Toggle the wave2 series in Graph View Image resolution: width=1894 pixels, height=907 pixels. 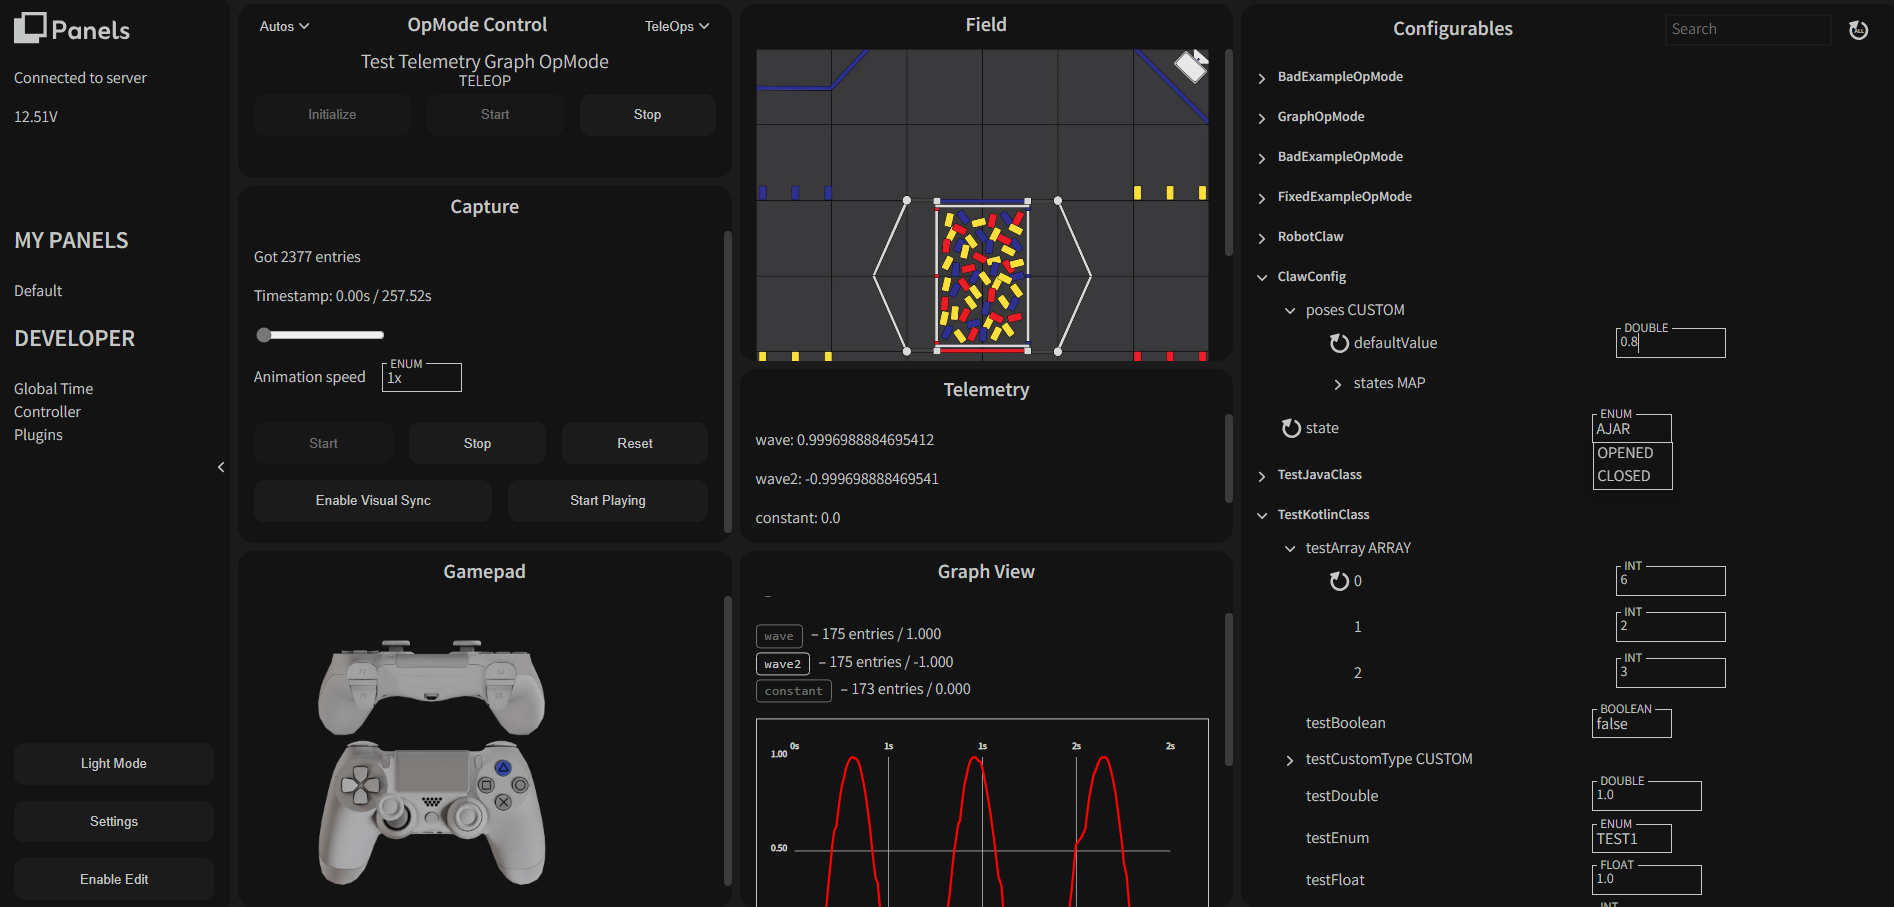(782, 664)
